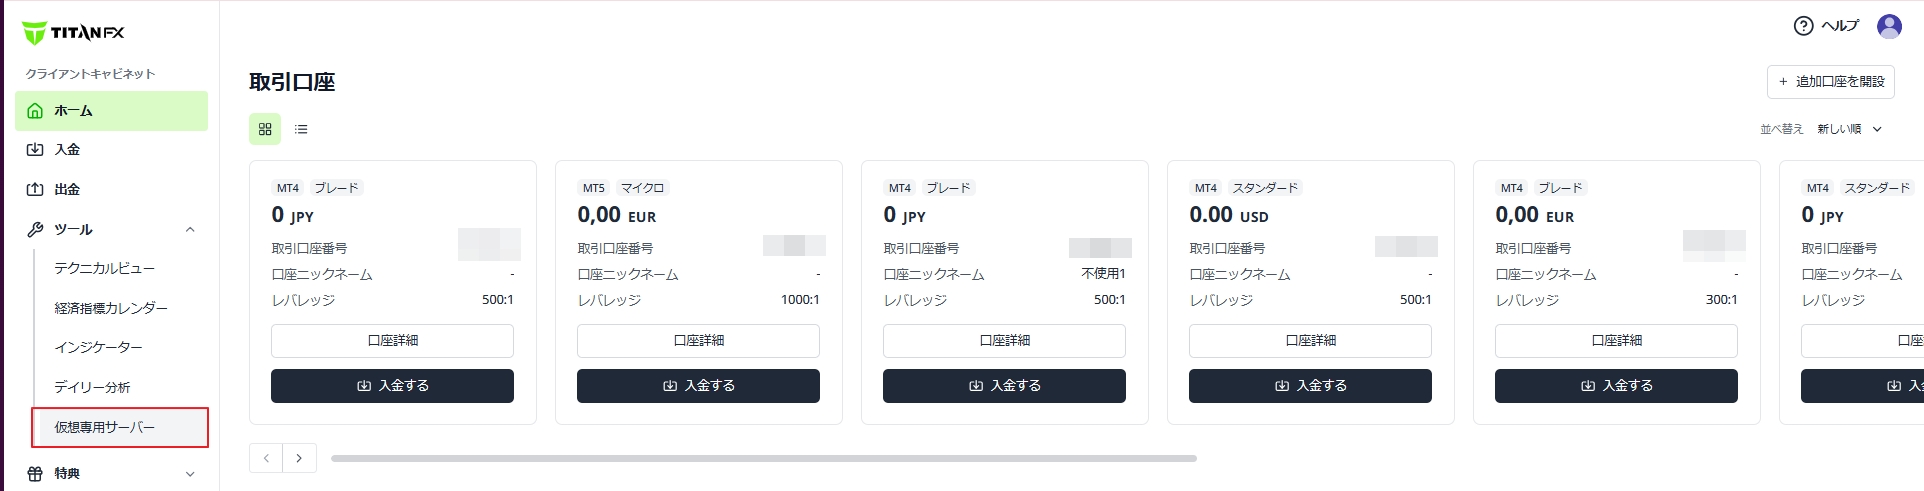Click the gift icon for 特典

coord(35,474)
